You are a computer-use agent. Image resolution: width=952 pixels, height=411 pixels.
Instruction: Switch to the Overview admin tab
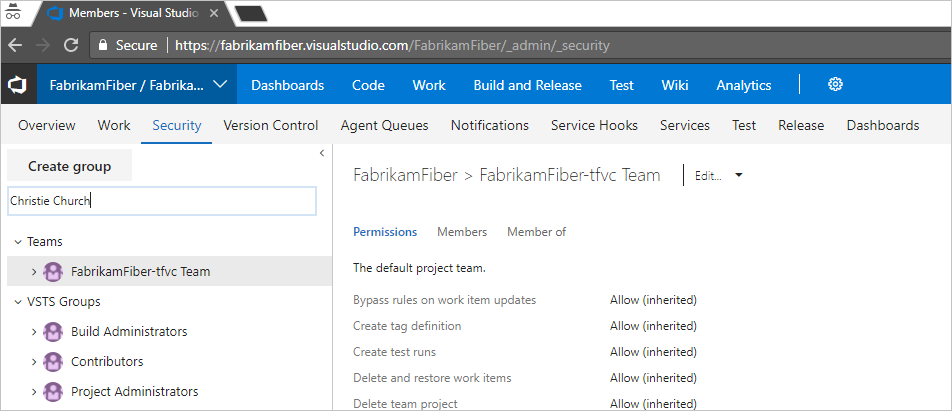pyautogui.click(x=47, y=125)
